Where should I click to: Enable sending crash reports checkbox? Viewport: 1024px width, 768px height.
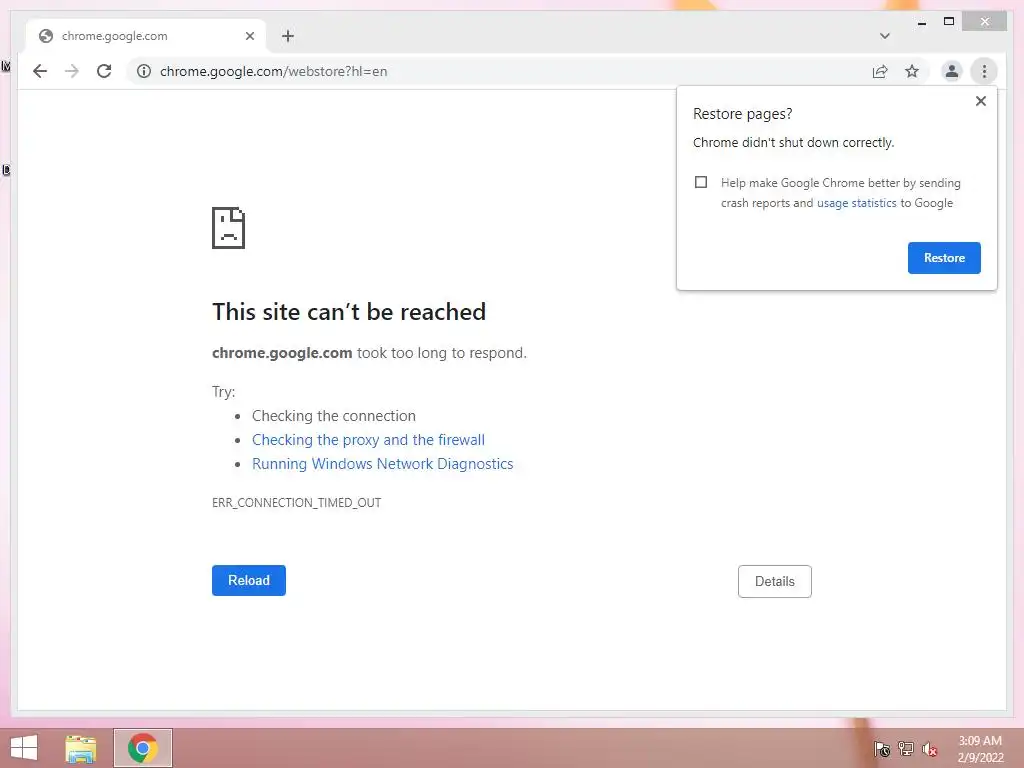coord(701,182)
